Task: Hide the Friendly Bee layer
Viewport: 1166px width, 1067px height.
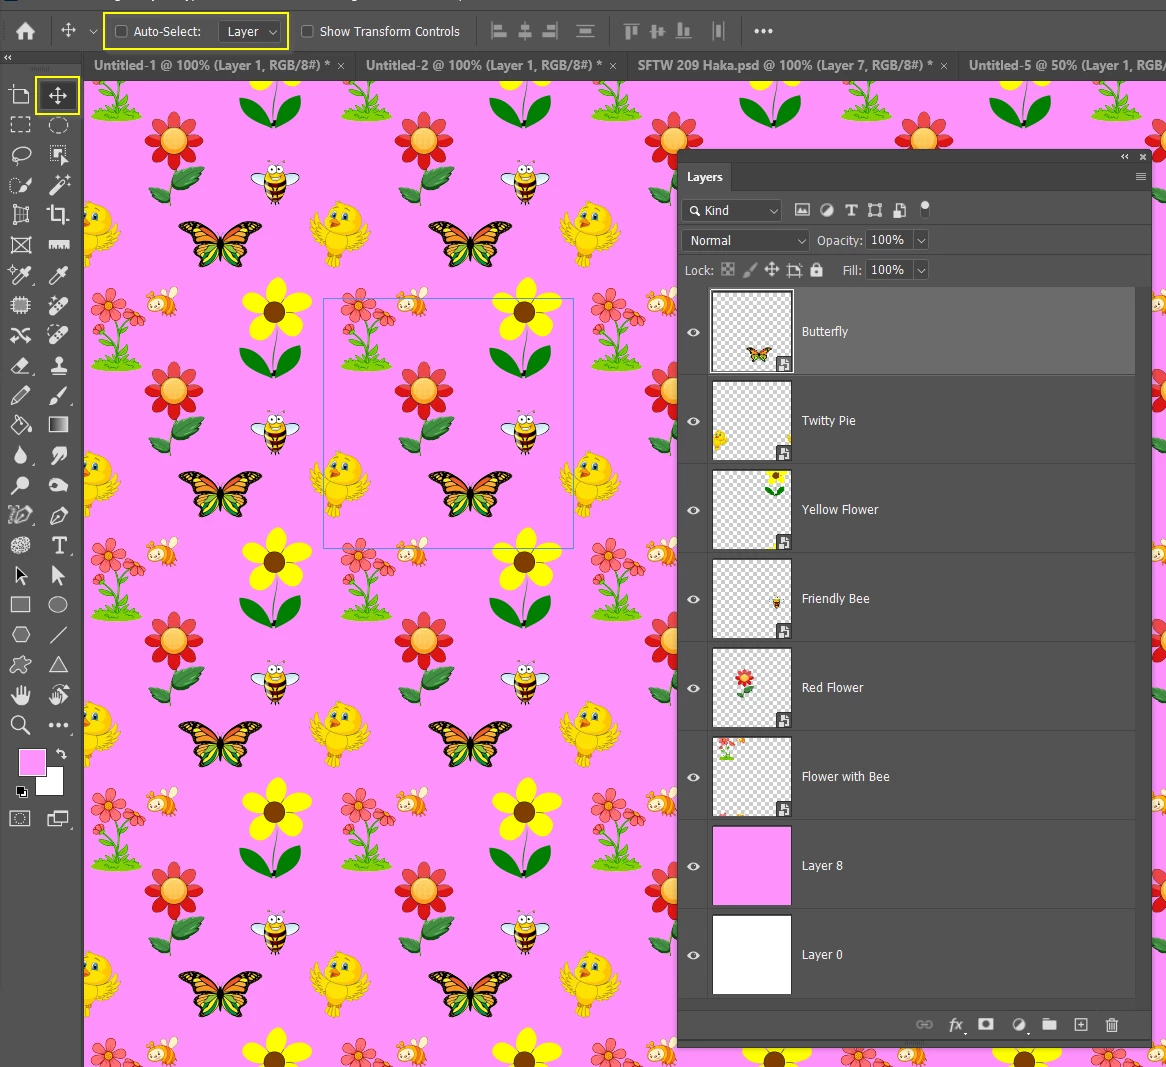Action: (693, 599)
